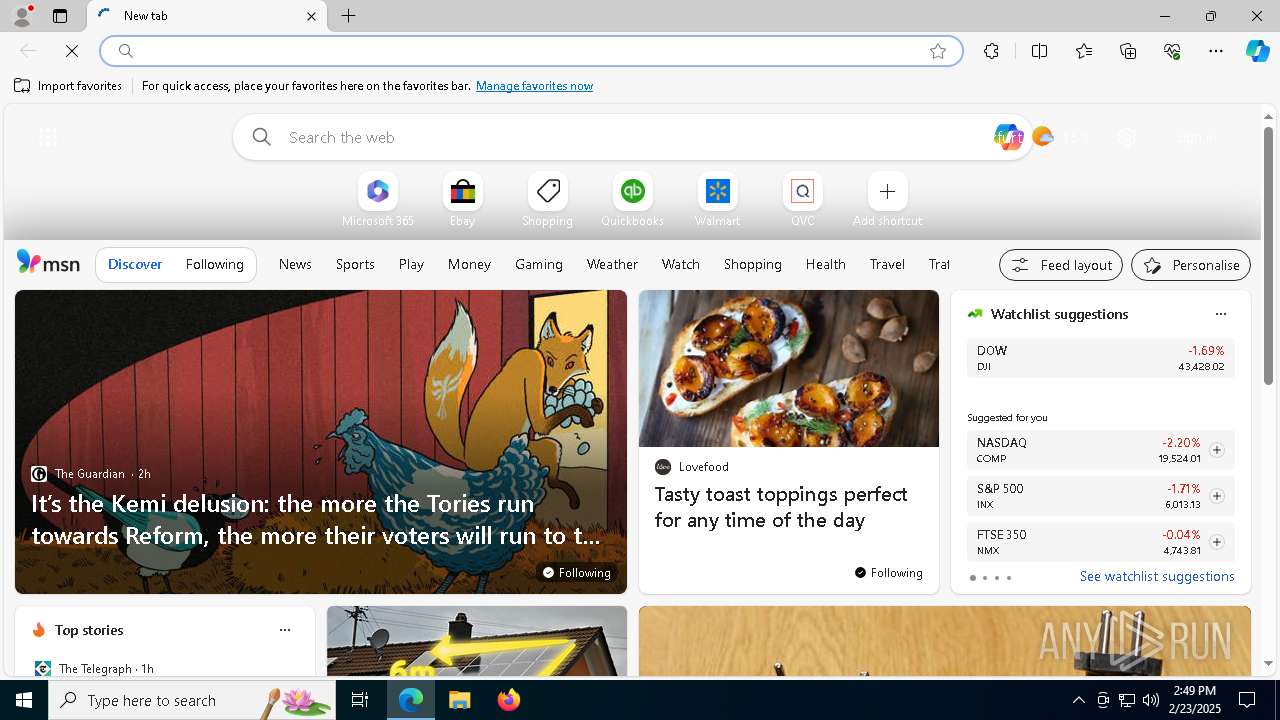
Task: Open the News category
Action: tap(295, 264)
